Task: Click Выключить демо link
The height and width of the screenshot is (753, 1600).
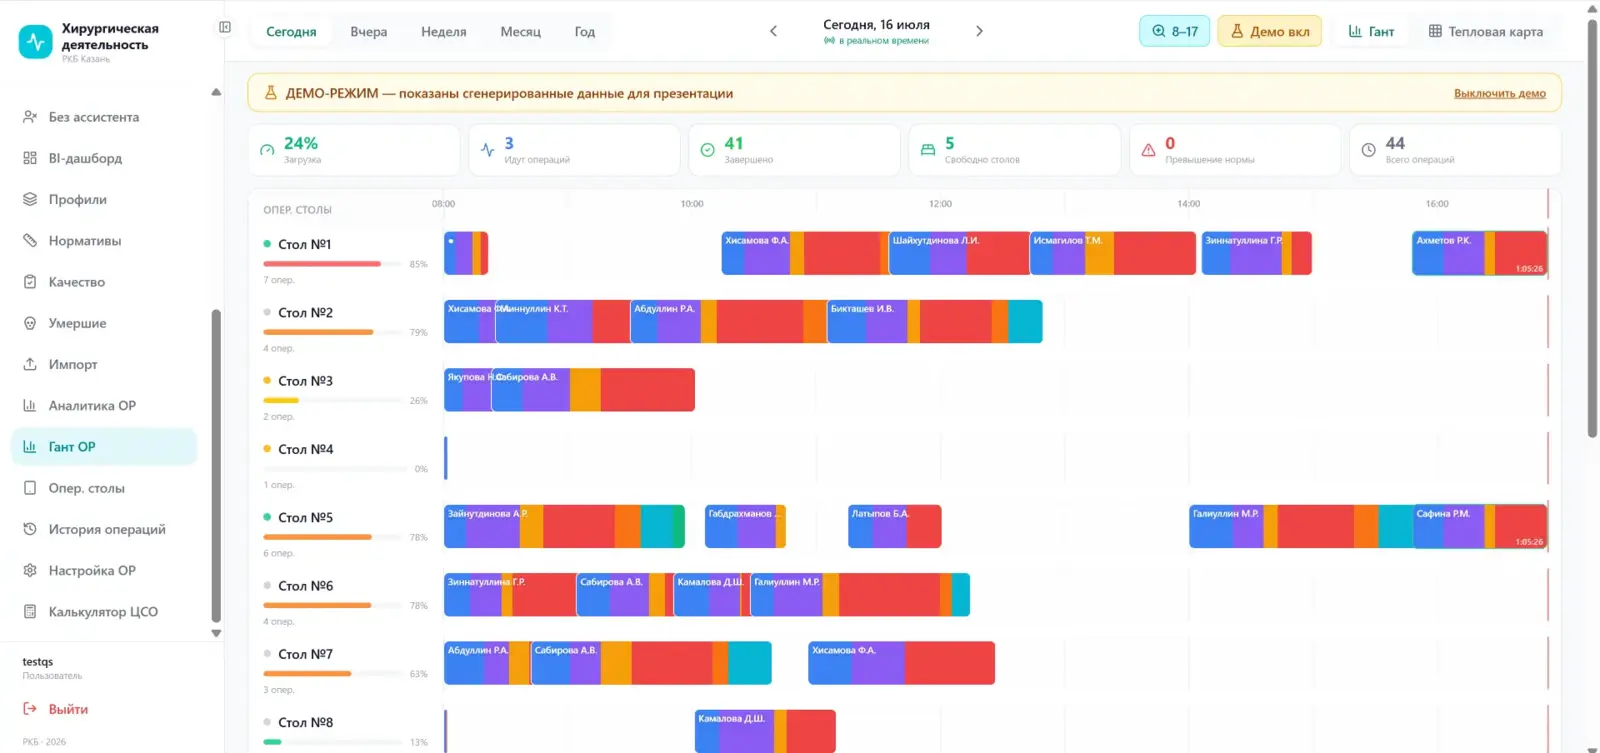Action: point(1499,93)
